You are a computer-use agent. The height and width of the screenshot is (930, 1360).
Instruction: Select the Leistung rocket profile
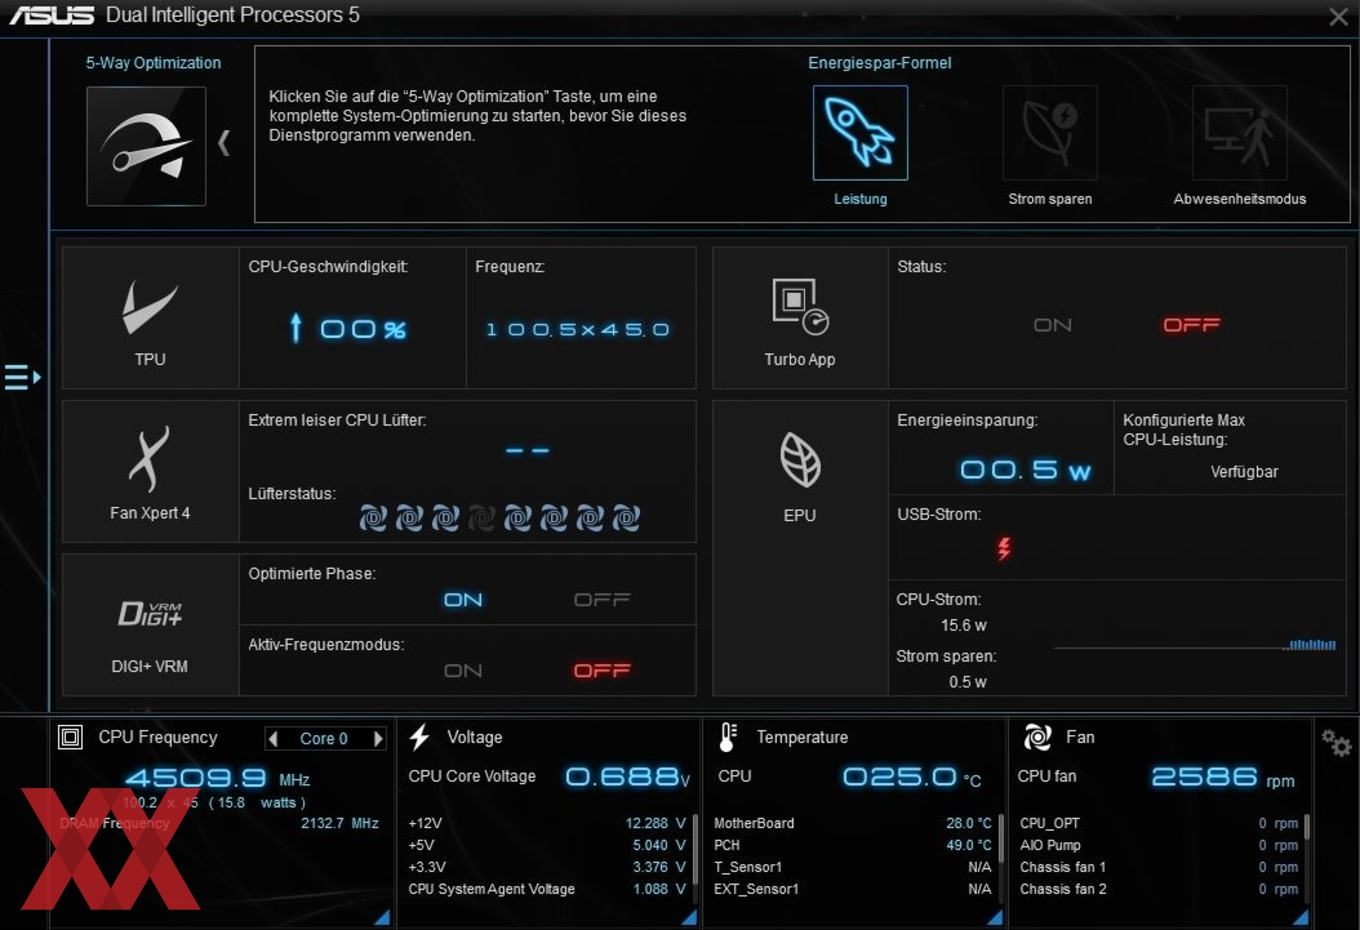[x=860, y=133]
